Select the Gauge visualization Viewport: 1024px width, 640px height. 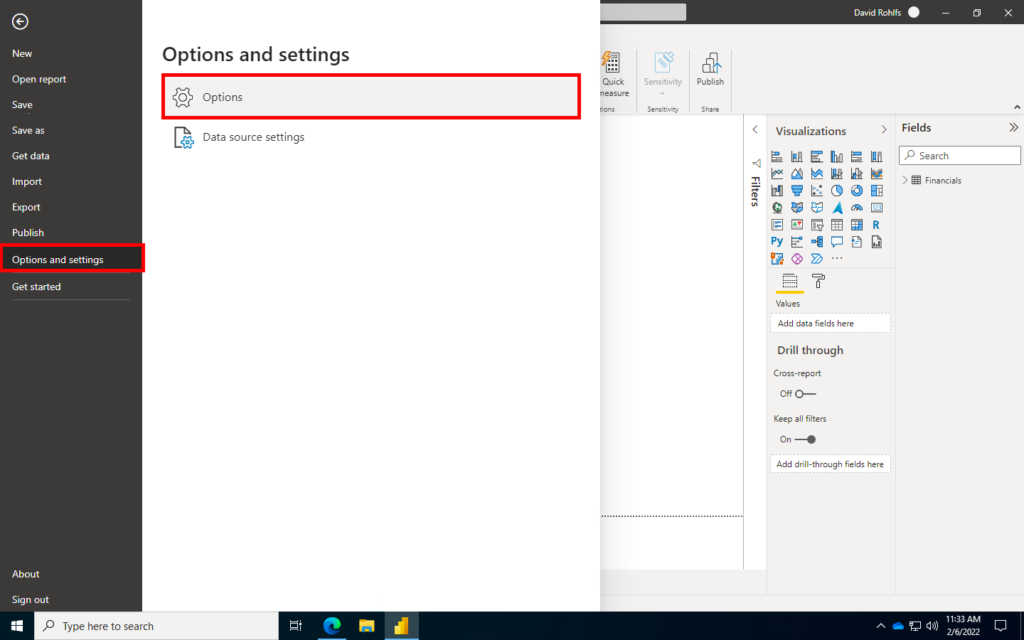pos(857,207)
